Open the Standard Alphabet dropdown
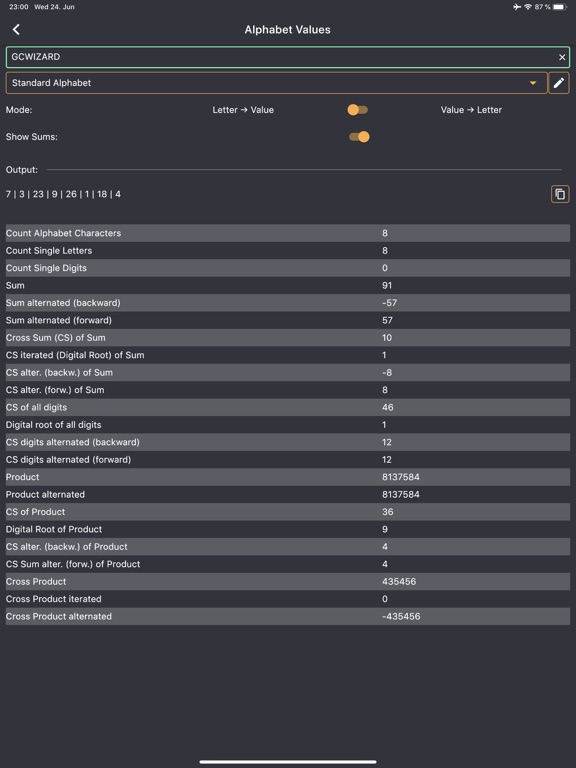This screenshot has height=768, width=576. coord(276,83)
